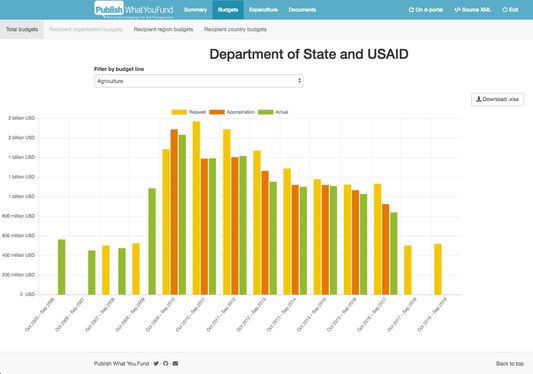
Task: Open the Source XML link
Action: [x=472, y=10]
